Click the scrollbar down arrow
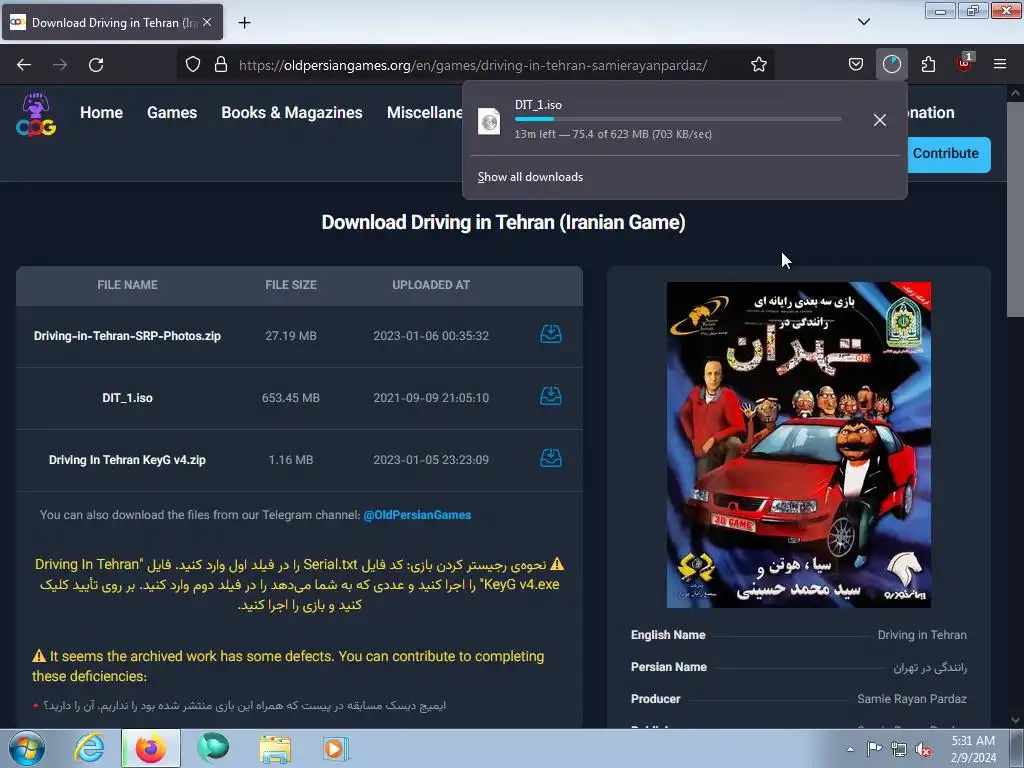 tap(1015, 720)
